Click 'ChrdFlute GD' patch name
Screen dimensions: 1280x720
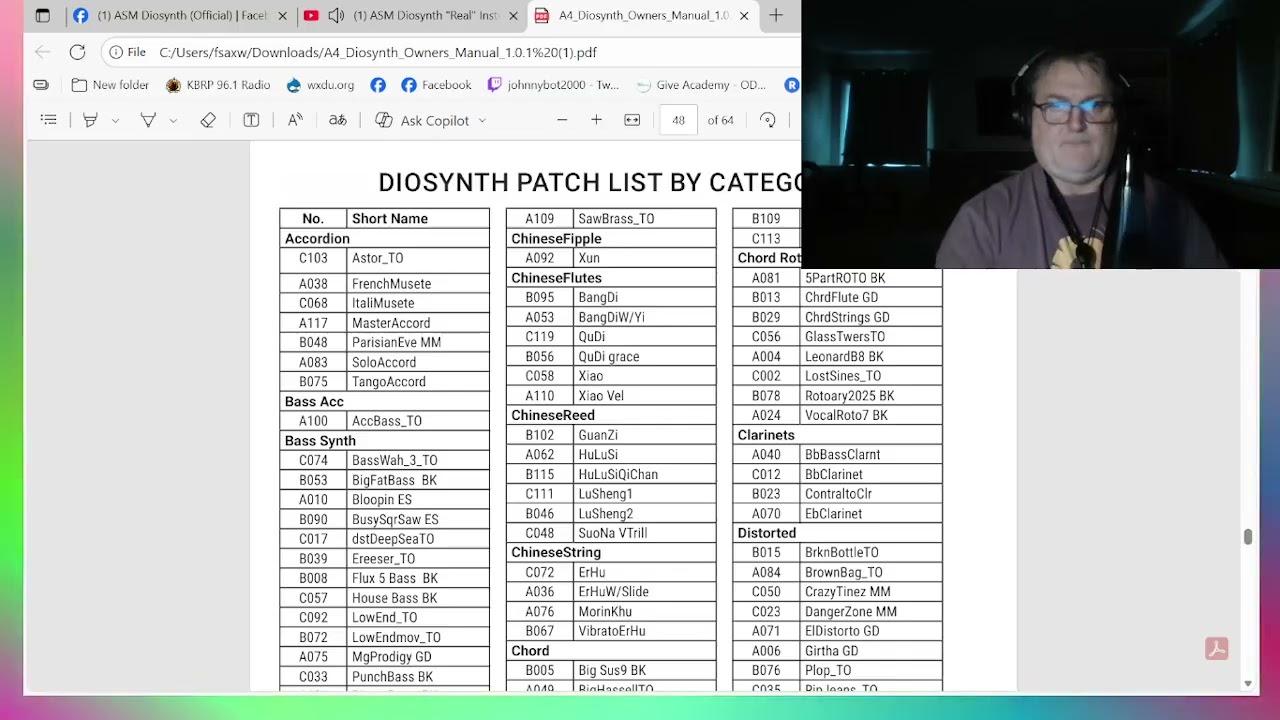click(x=842, y=297)
